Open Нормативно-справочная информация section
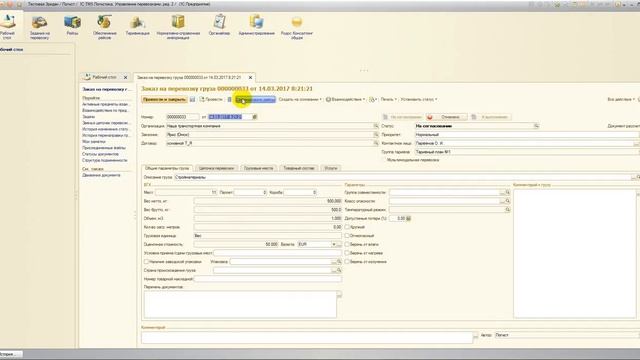 click(178, 27)
